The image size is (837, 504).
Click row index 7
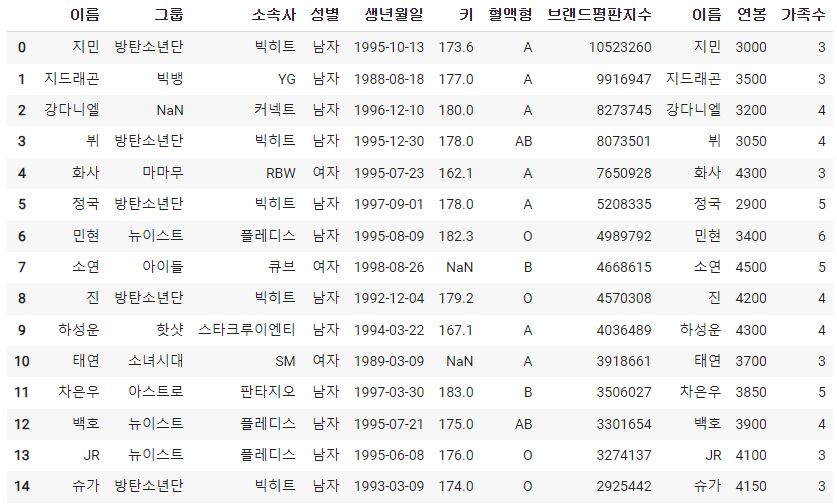pos(22,267)
